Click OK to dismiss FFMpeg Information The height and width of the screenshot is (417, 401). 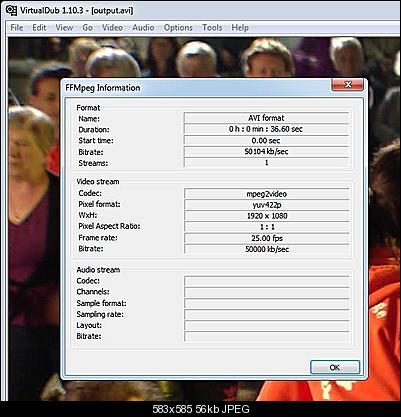[x=335, y=367]
